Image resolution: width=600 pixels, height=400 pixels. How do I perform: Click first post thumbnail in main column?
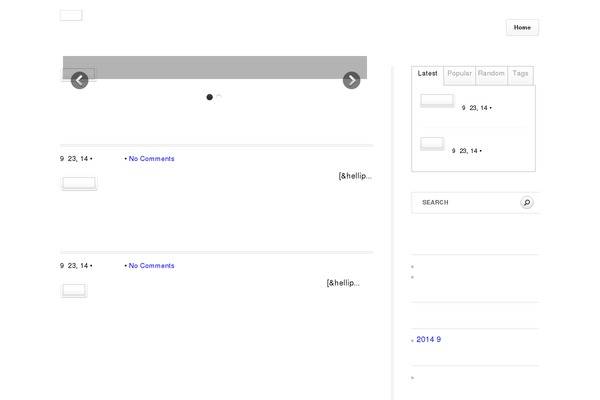coord(79,183)
